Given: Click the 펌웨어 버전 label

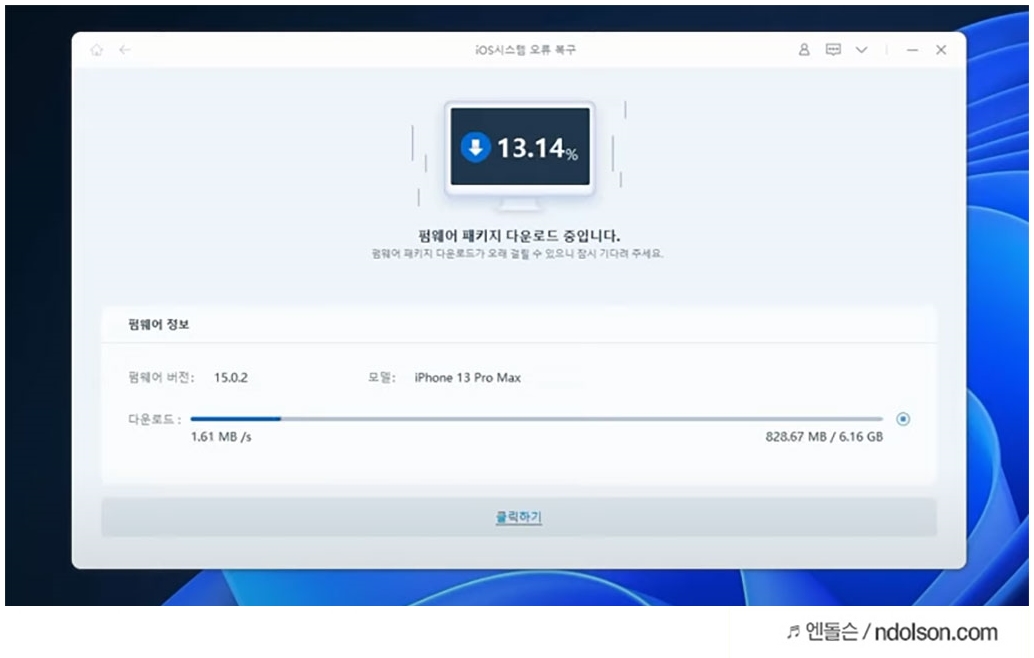Looking at the screenshot, I should (161, 378).
